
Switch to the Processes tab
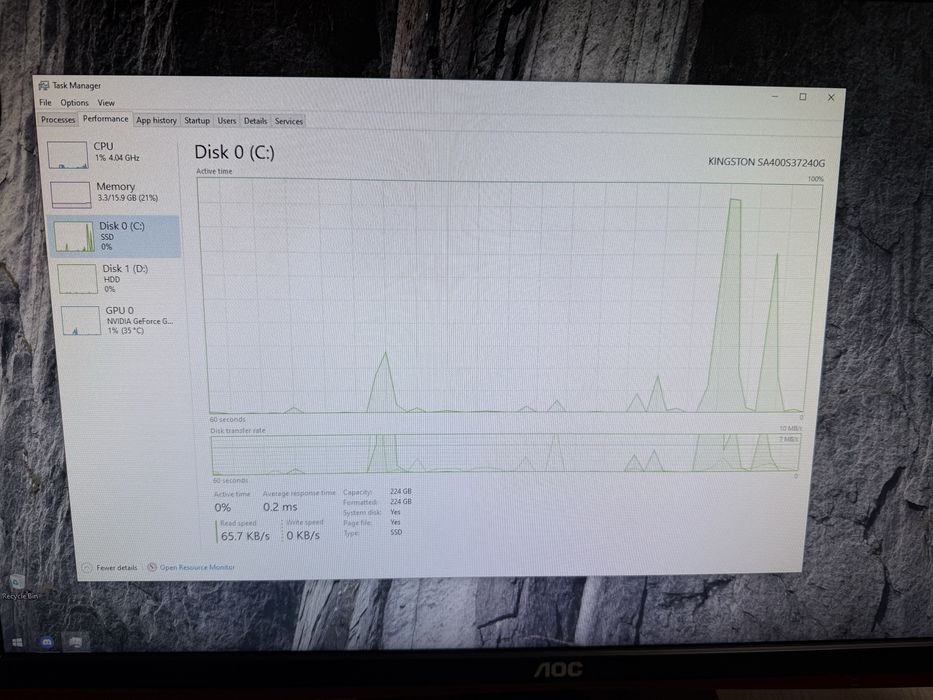click(58, 120)
